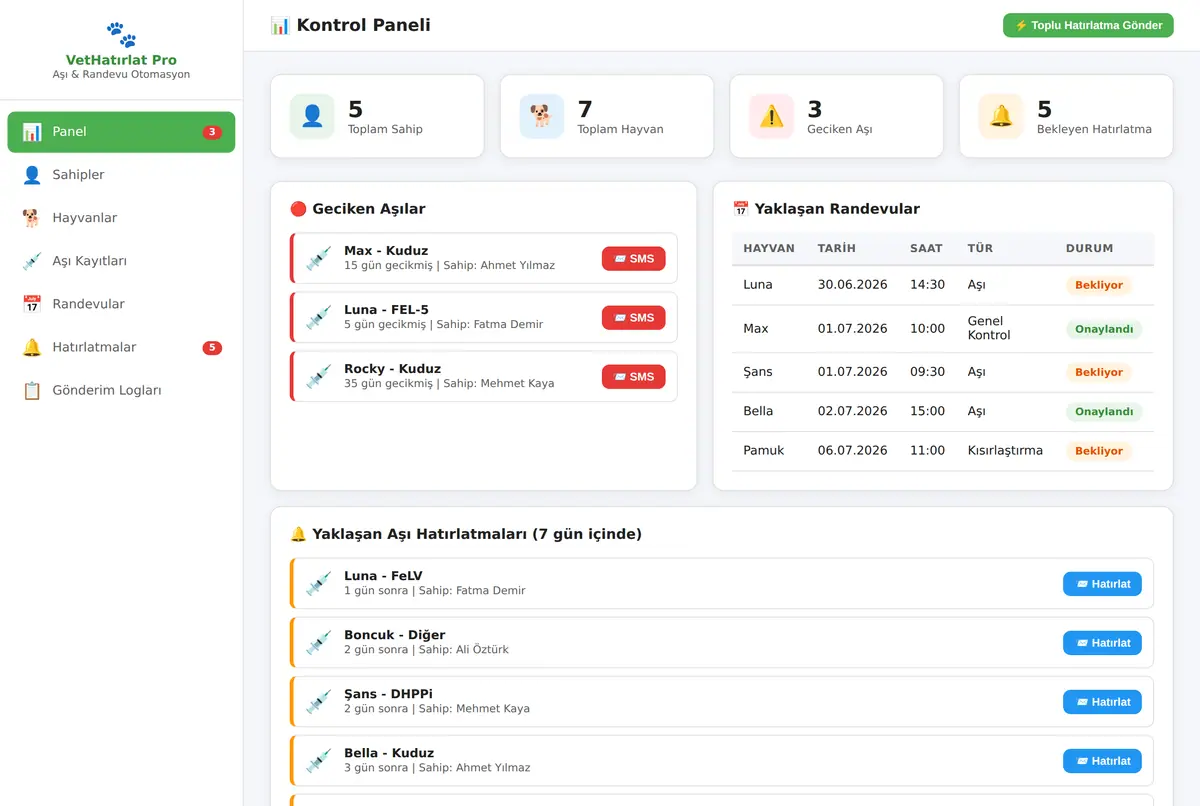Click the bell icon by Yaklaşan Aşı Hatırlatmaları

click(298, 534)
